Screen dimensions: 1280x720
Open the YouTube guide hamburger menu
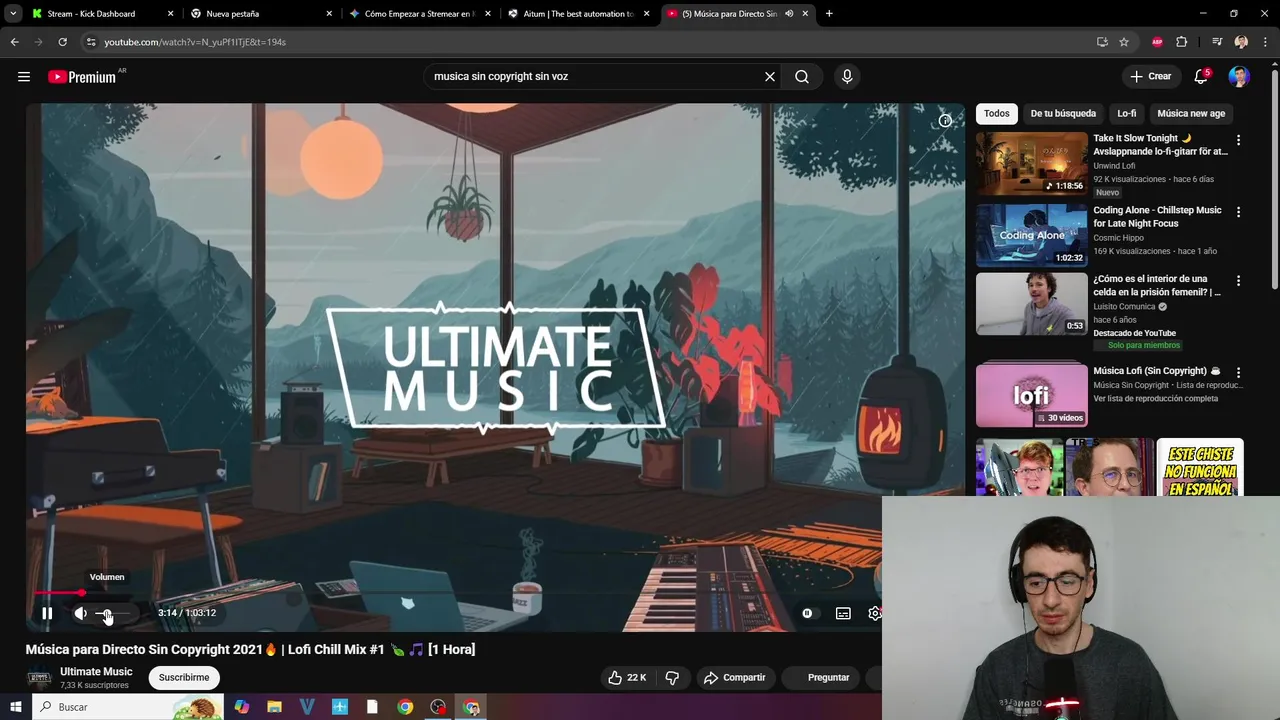24,76
